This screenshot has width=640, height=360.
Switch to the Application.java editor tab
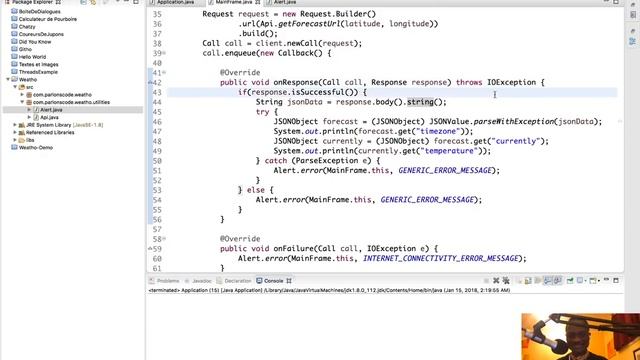[x=176, y=2]
